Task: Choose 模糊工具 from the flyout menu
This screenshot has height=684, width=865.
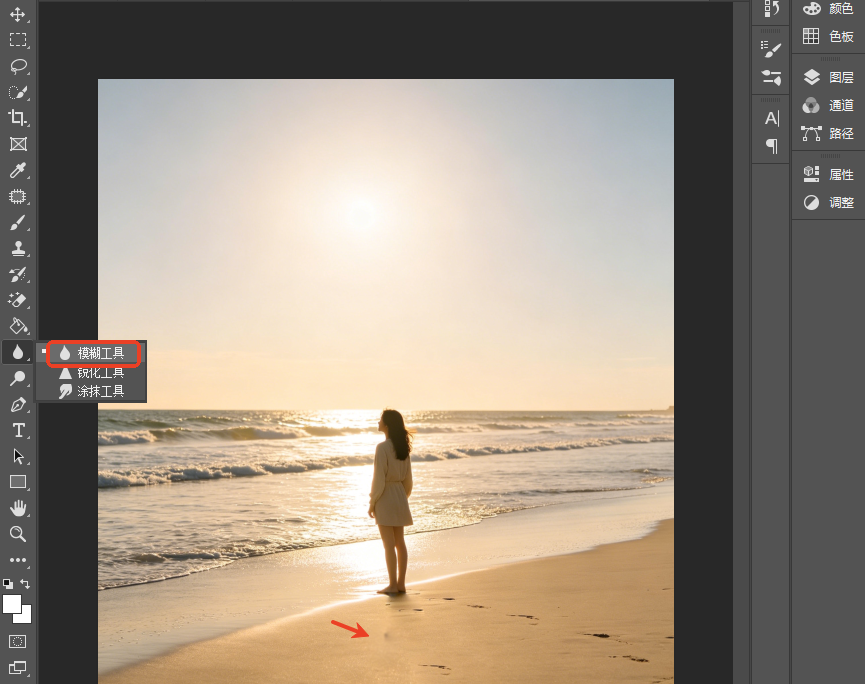Action: [92, 353]
